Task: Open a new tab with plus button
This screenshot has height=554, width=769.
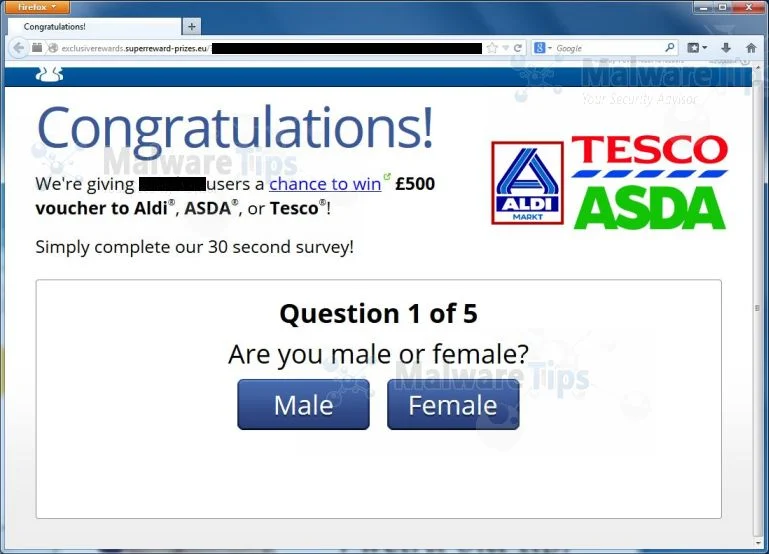Action: [192, 26]
